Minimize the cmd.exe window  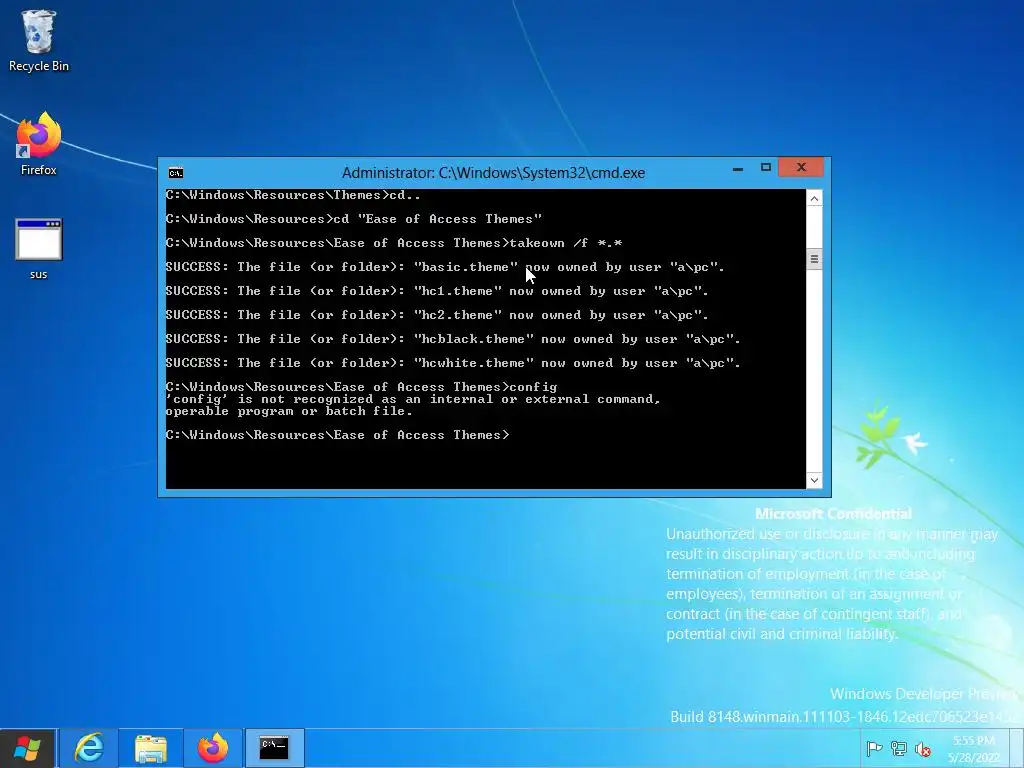738,168
